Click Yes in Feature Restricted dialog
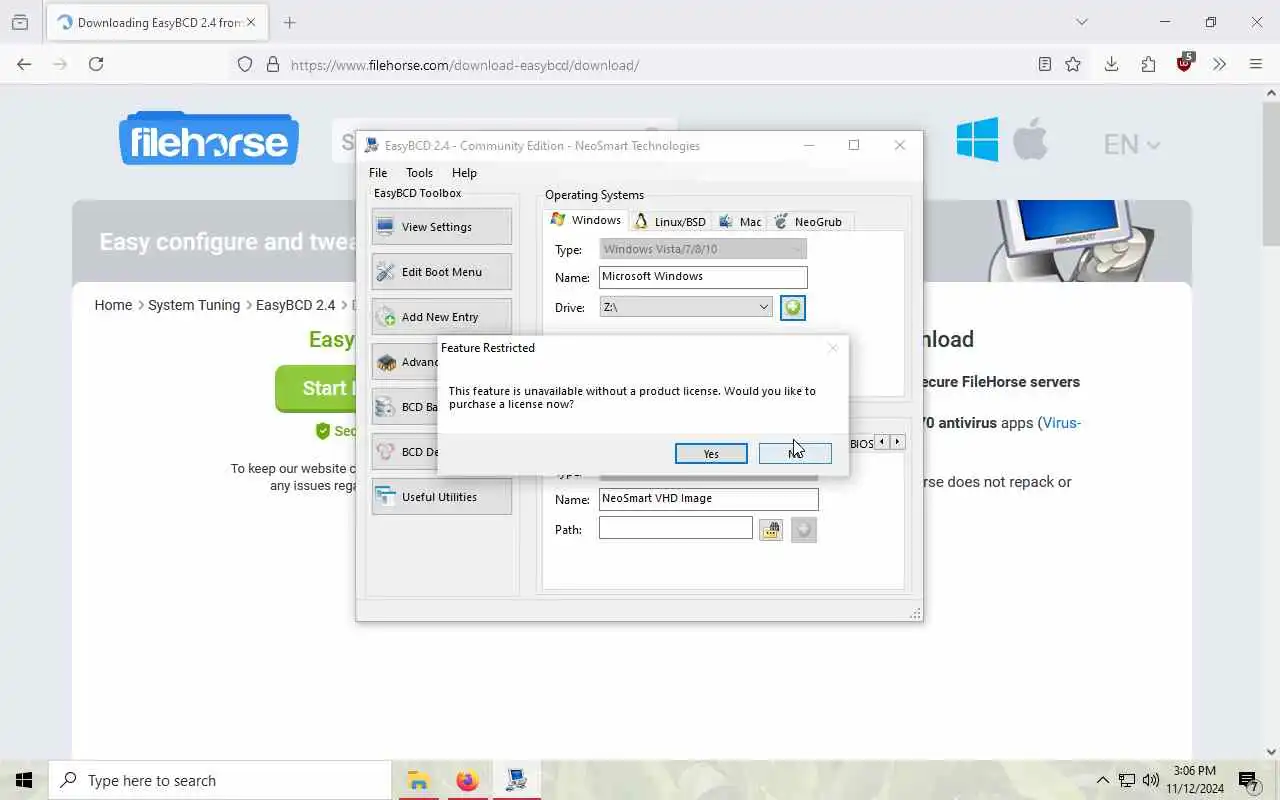The width and height of the screenshot is (1280, 800). coord(711,454)
